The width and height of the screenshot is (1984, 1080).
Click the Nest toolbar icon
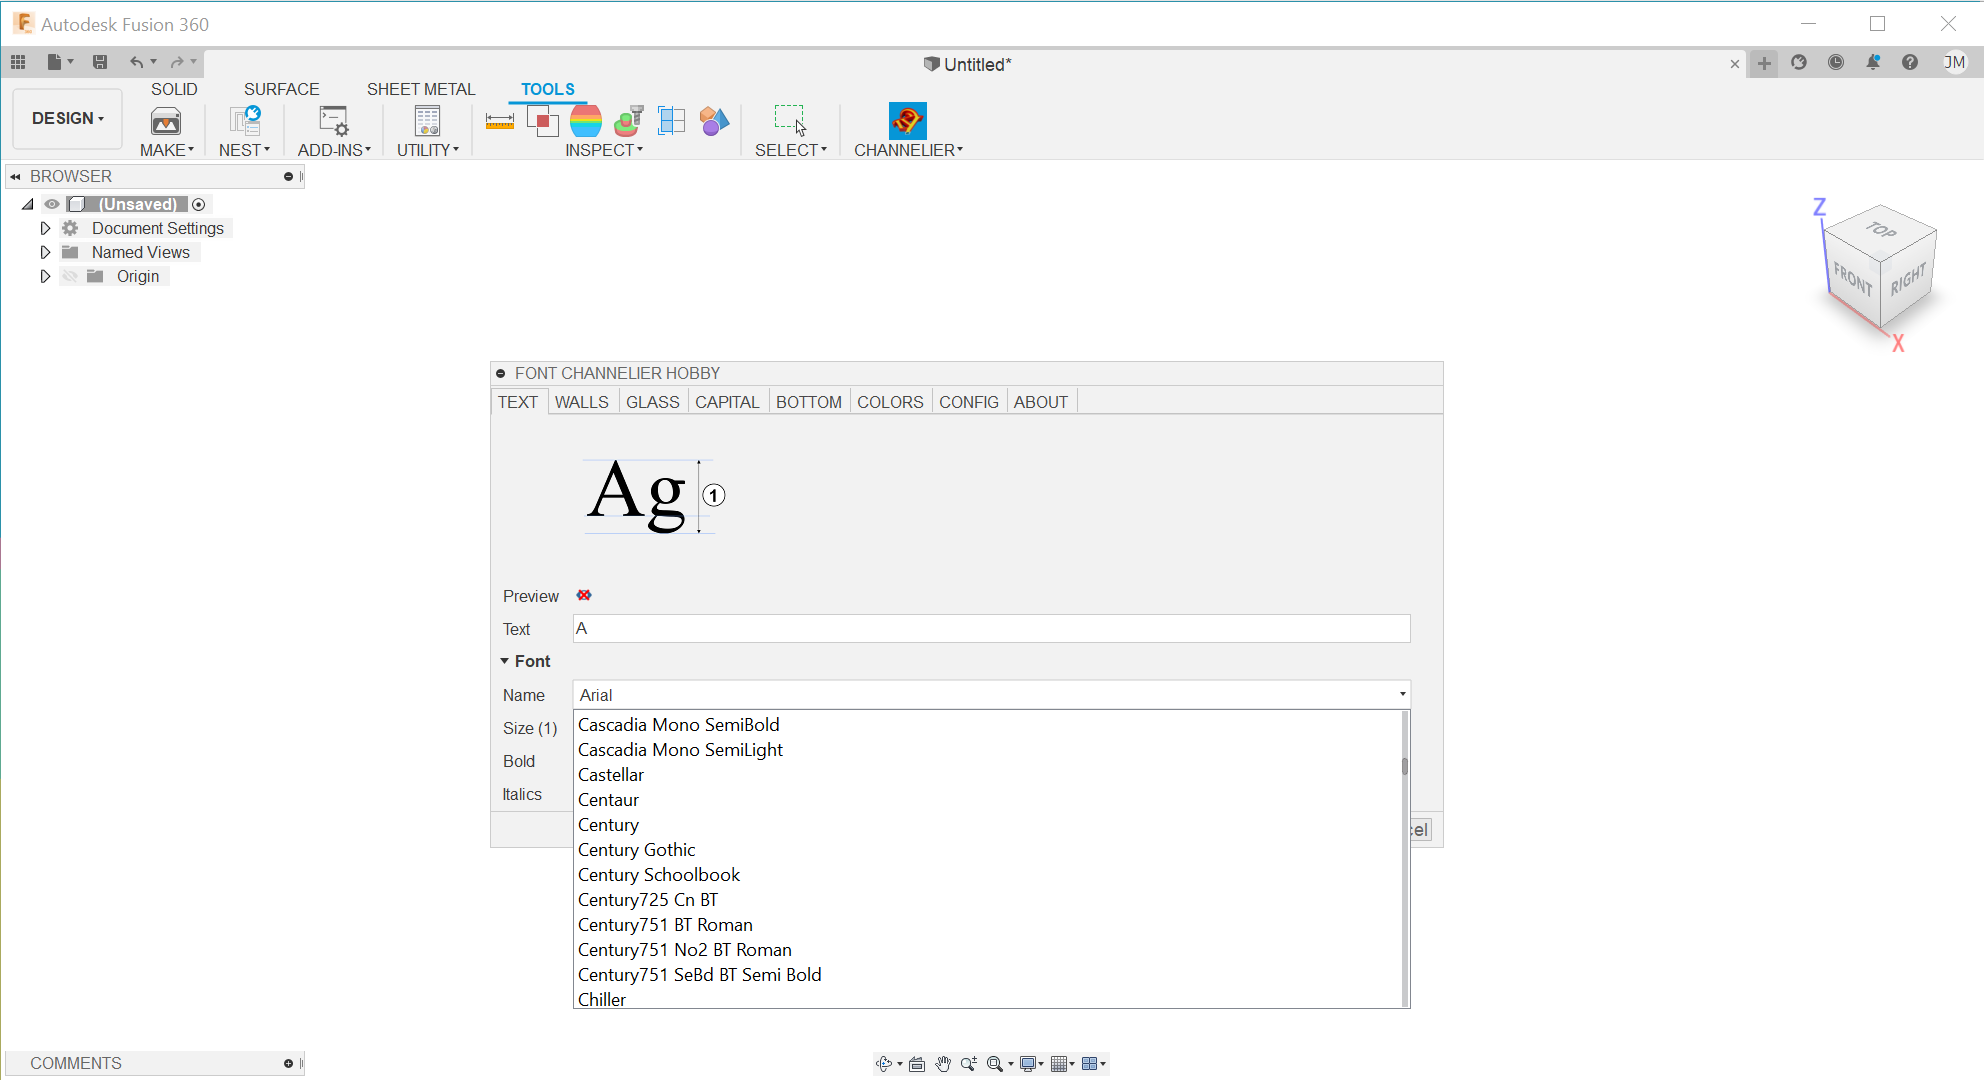pos(245,121)
